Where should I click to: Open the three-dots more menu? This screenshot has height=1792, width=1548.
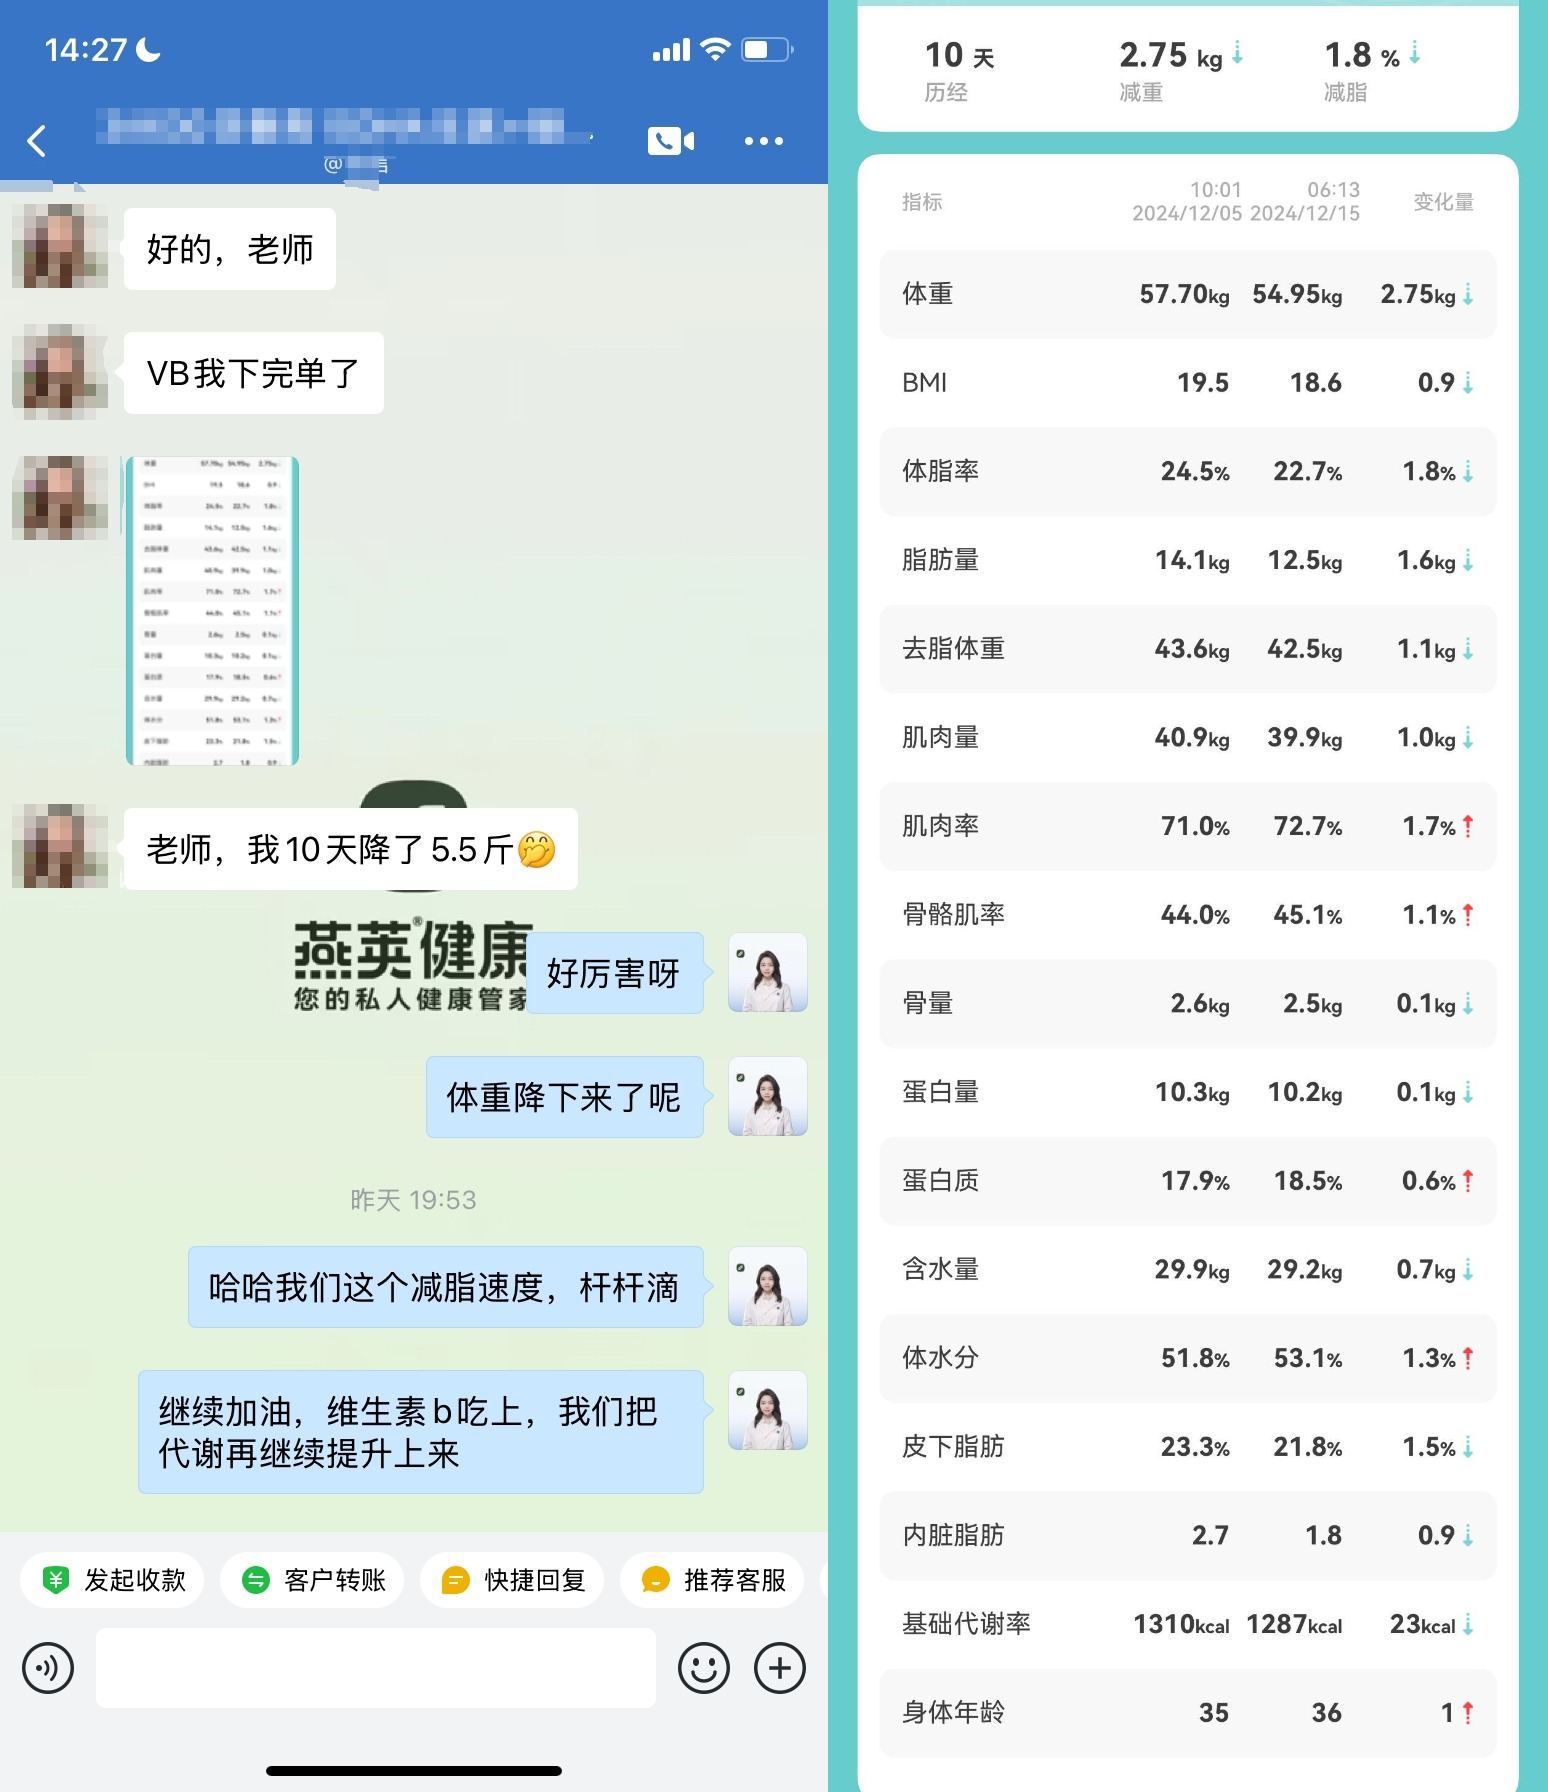764,141
